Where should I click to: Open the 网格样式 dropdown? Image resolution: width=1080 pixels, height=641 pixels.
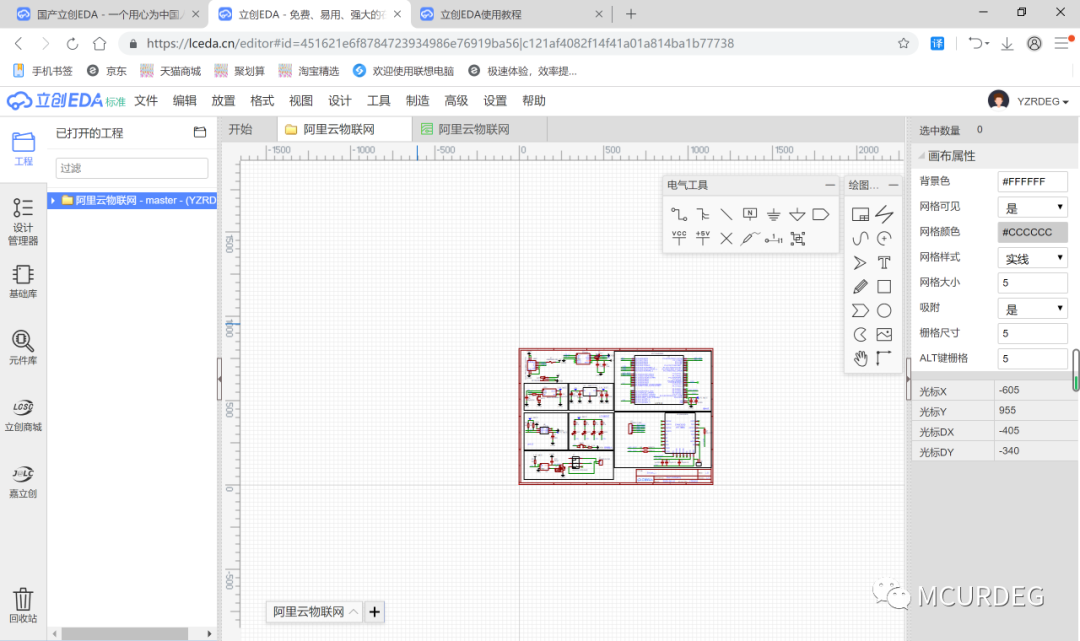point(1032,258)
